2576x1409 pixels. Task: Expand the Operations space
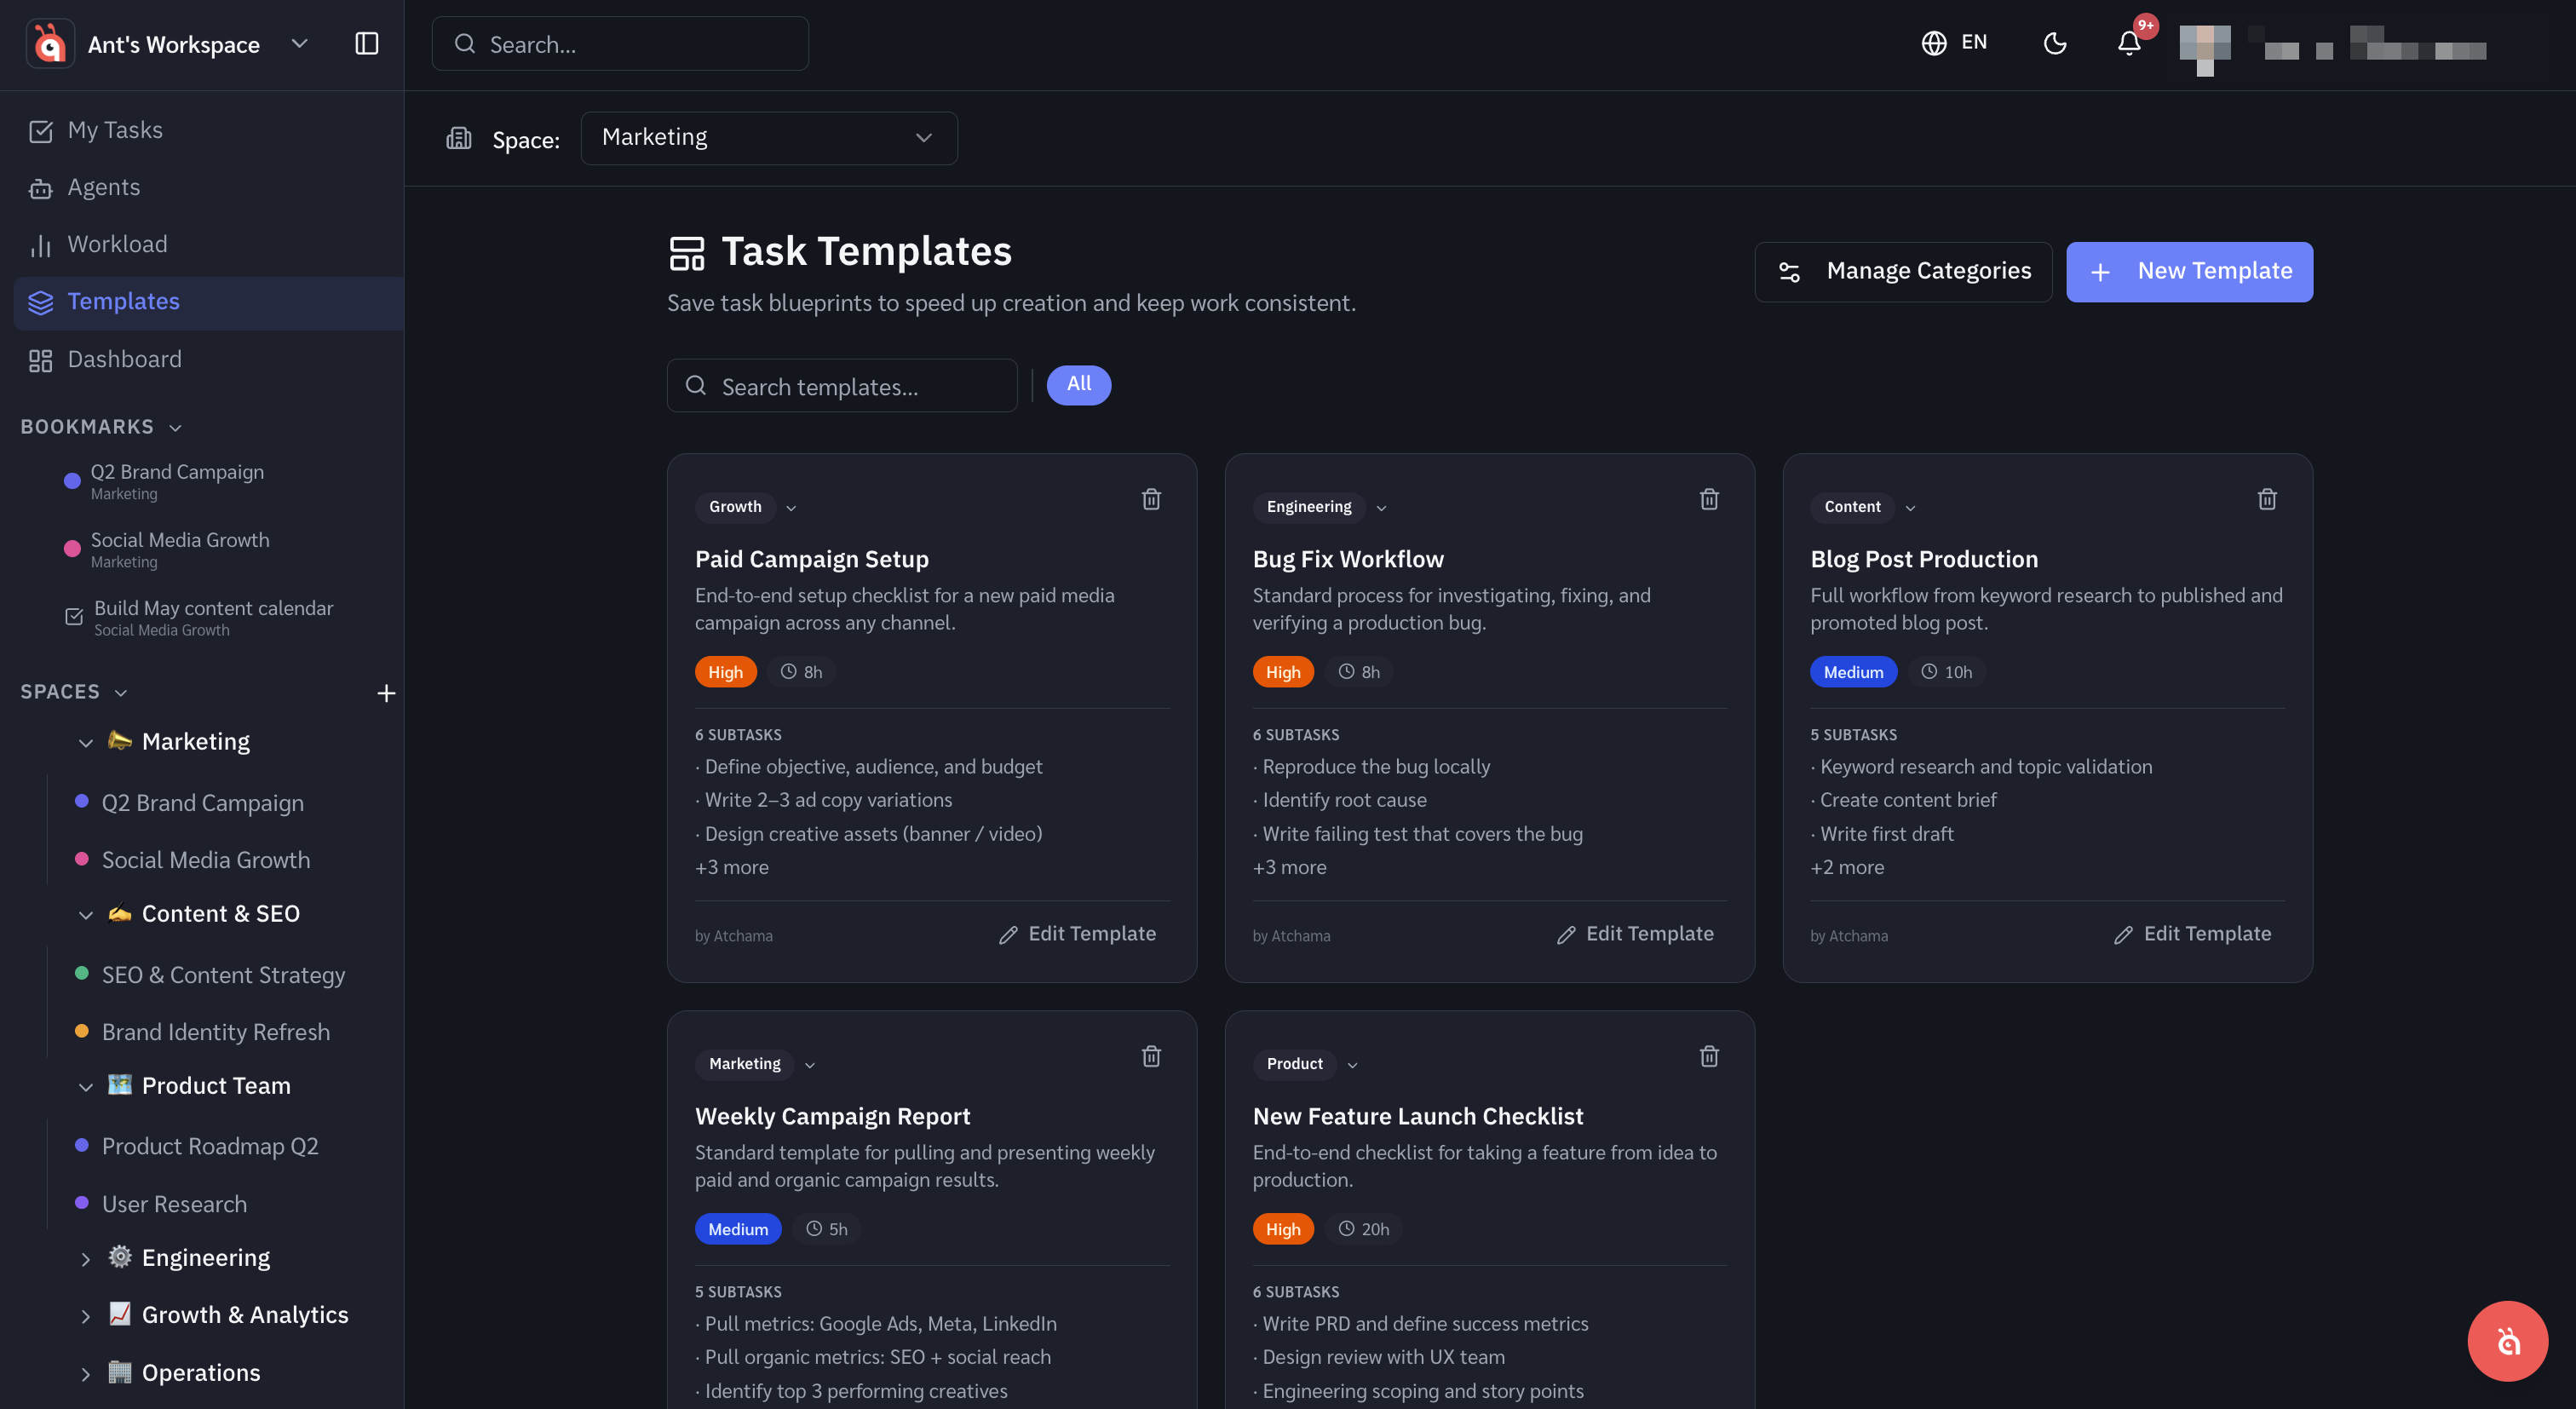coord(86,1373)
